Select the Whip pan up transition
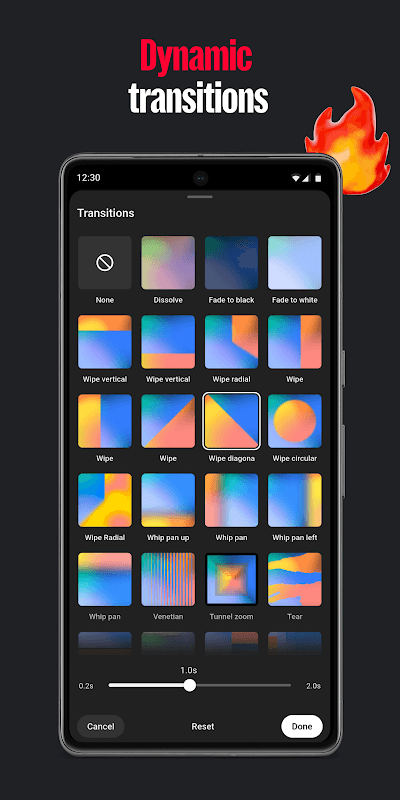Image resolution: width=400 pixels, height=800 pixels. (168, 500)
